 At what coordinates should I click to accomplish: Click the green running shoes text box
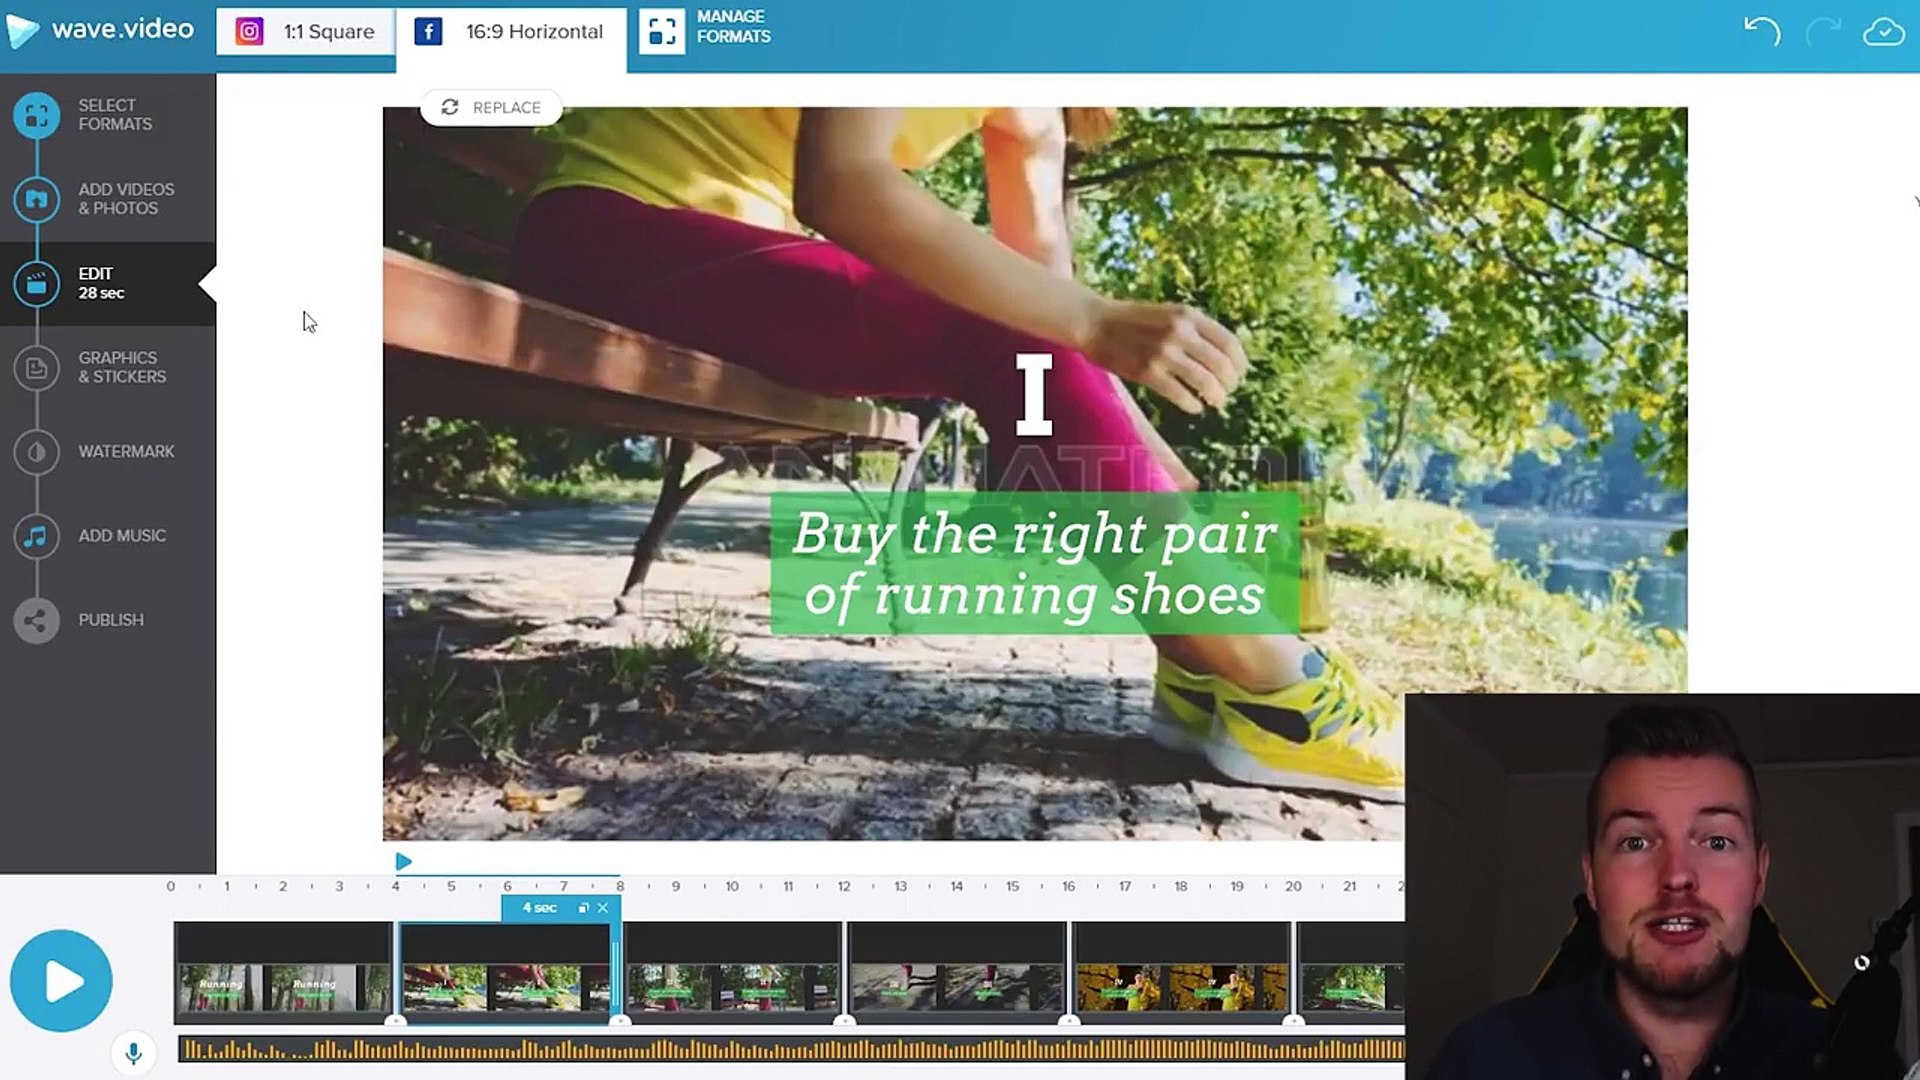tap(1034, 563)
